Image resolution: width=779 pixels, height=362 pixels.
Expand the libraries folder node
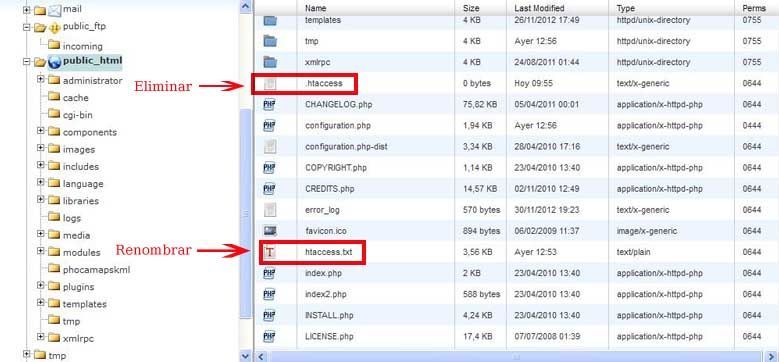[x=41, y=200]
